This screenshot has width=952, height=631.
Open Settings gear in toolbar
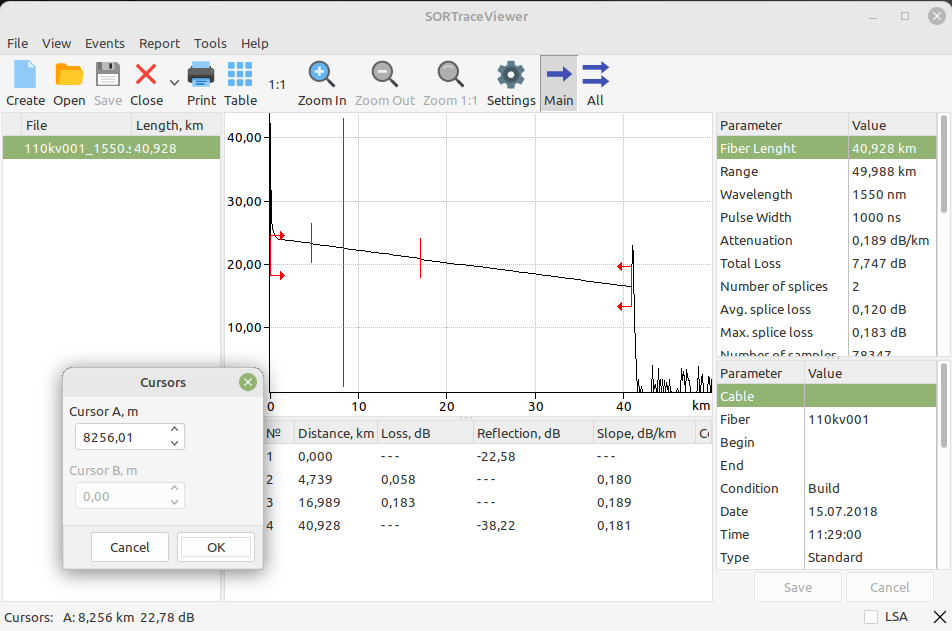point(511,76)
